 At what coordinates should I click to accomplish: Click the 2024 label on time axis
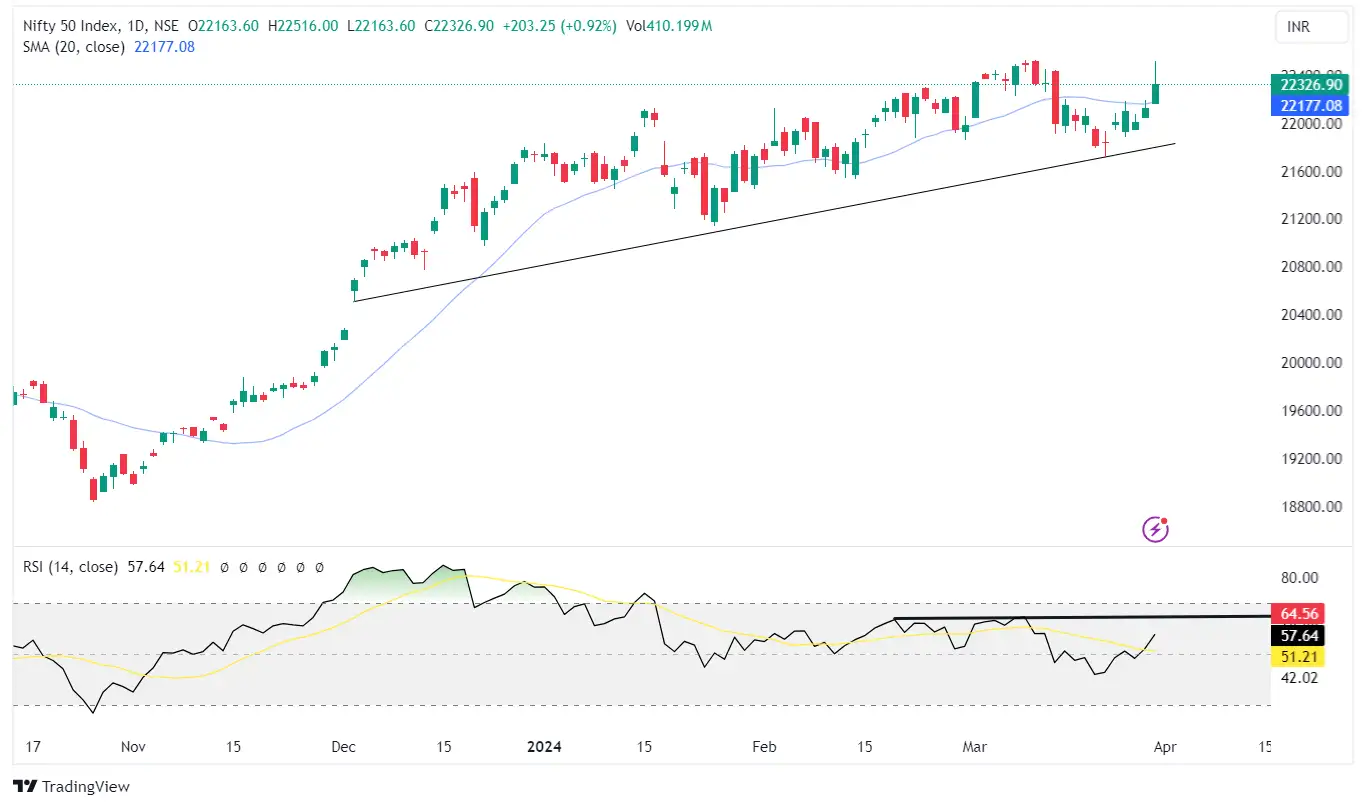pyautogui.click(x=544, y=747)
